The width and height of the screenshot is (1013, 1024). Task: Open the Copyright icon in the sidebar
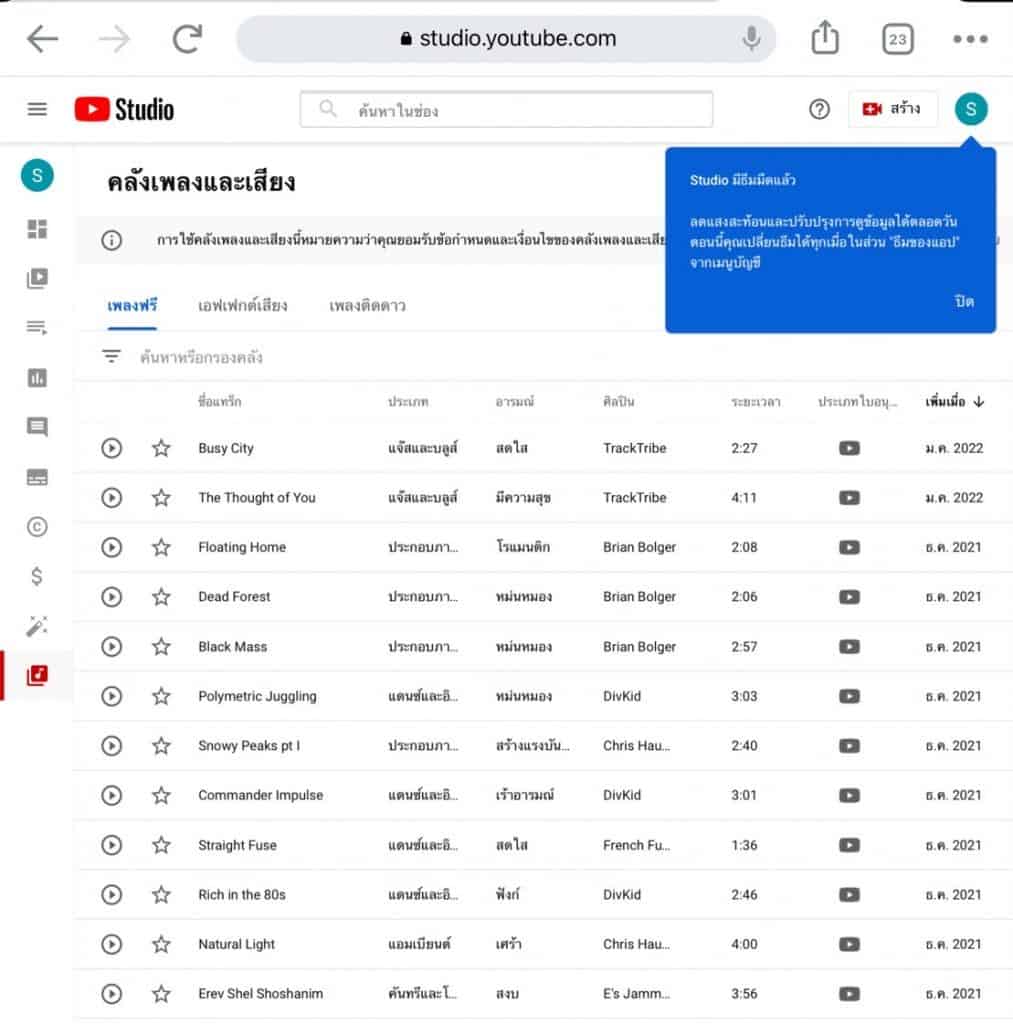[37, 527]
